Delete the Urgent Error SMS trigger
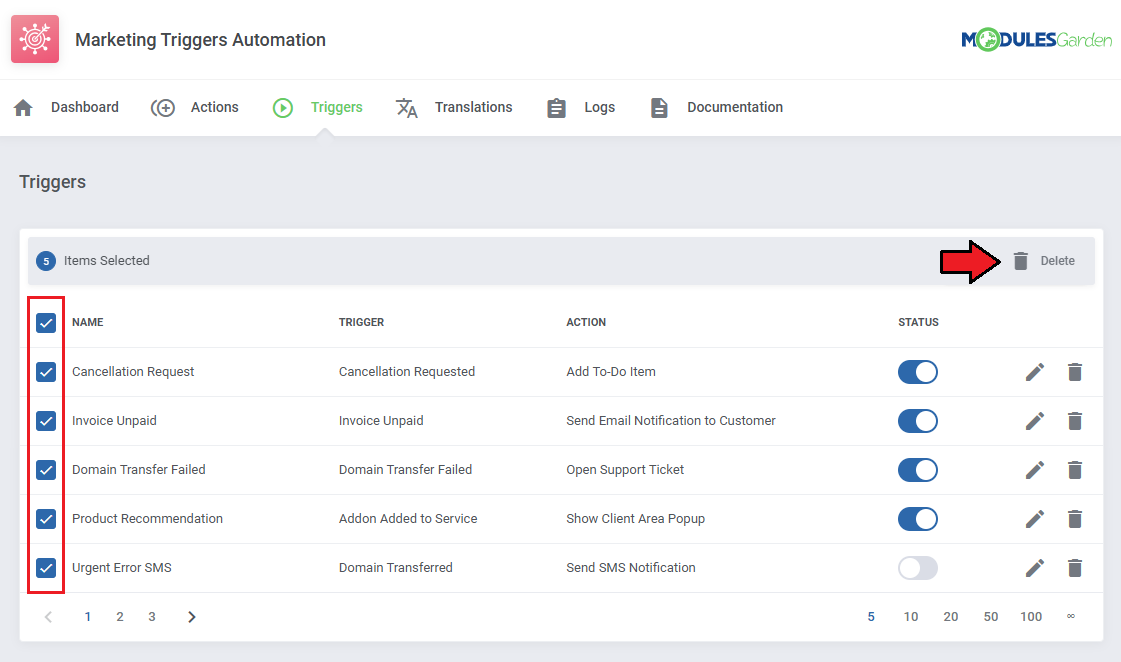Image resolution: width=1121 pixels, height=662 pixels. point(1075,568)
